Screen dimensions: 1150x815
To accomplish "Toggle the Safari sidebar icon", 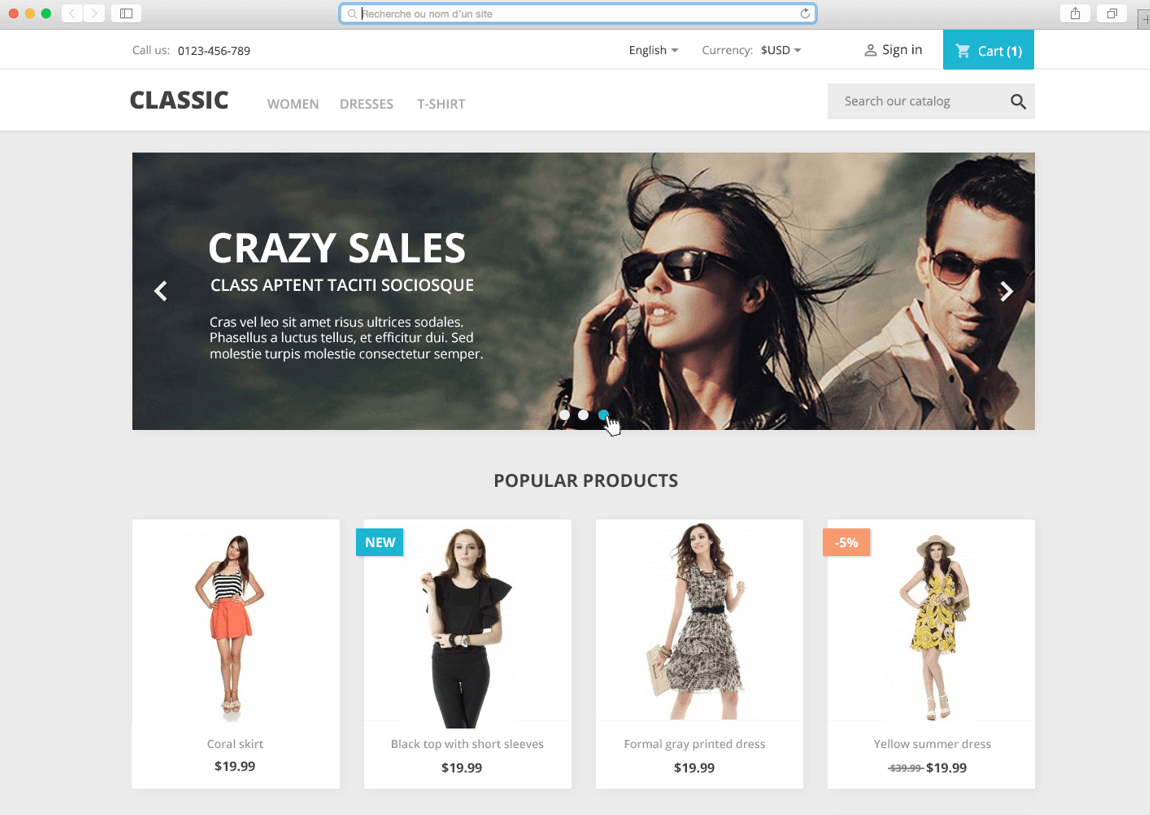I will 126,14.
